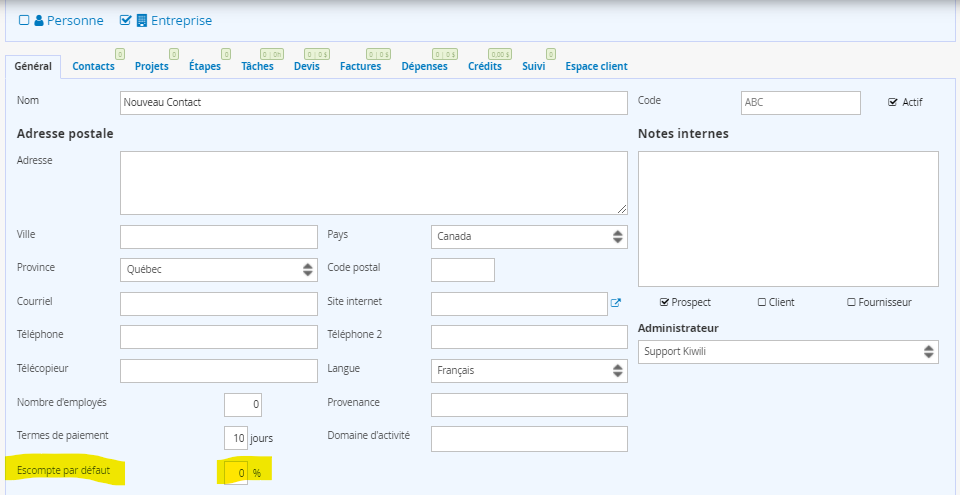
Task: Switch to the Contacts tab
Action: pos(93,67)
